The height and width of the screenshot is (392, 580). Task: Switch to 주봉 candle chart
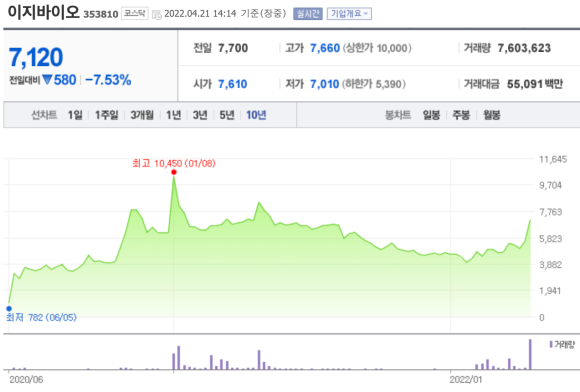(461, 115)
